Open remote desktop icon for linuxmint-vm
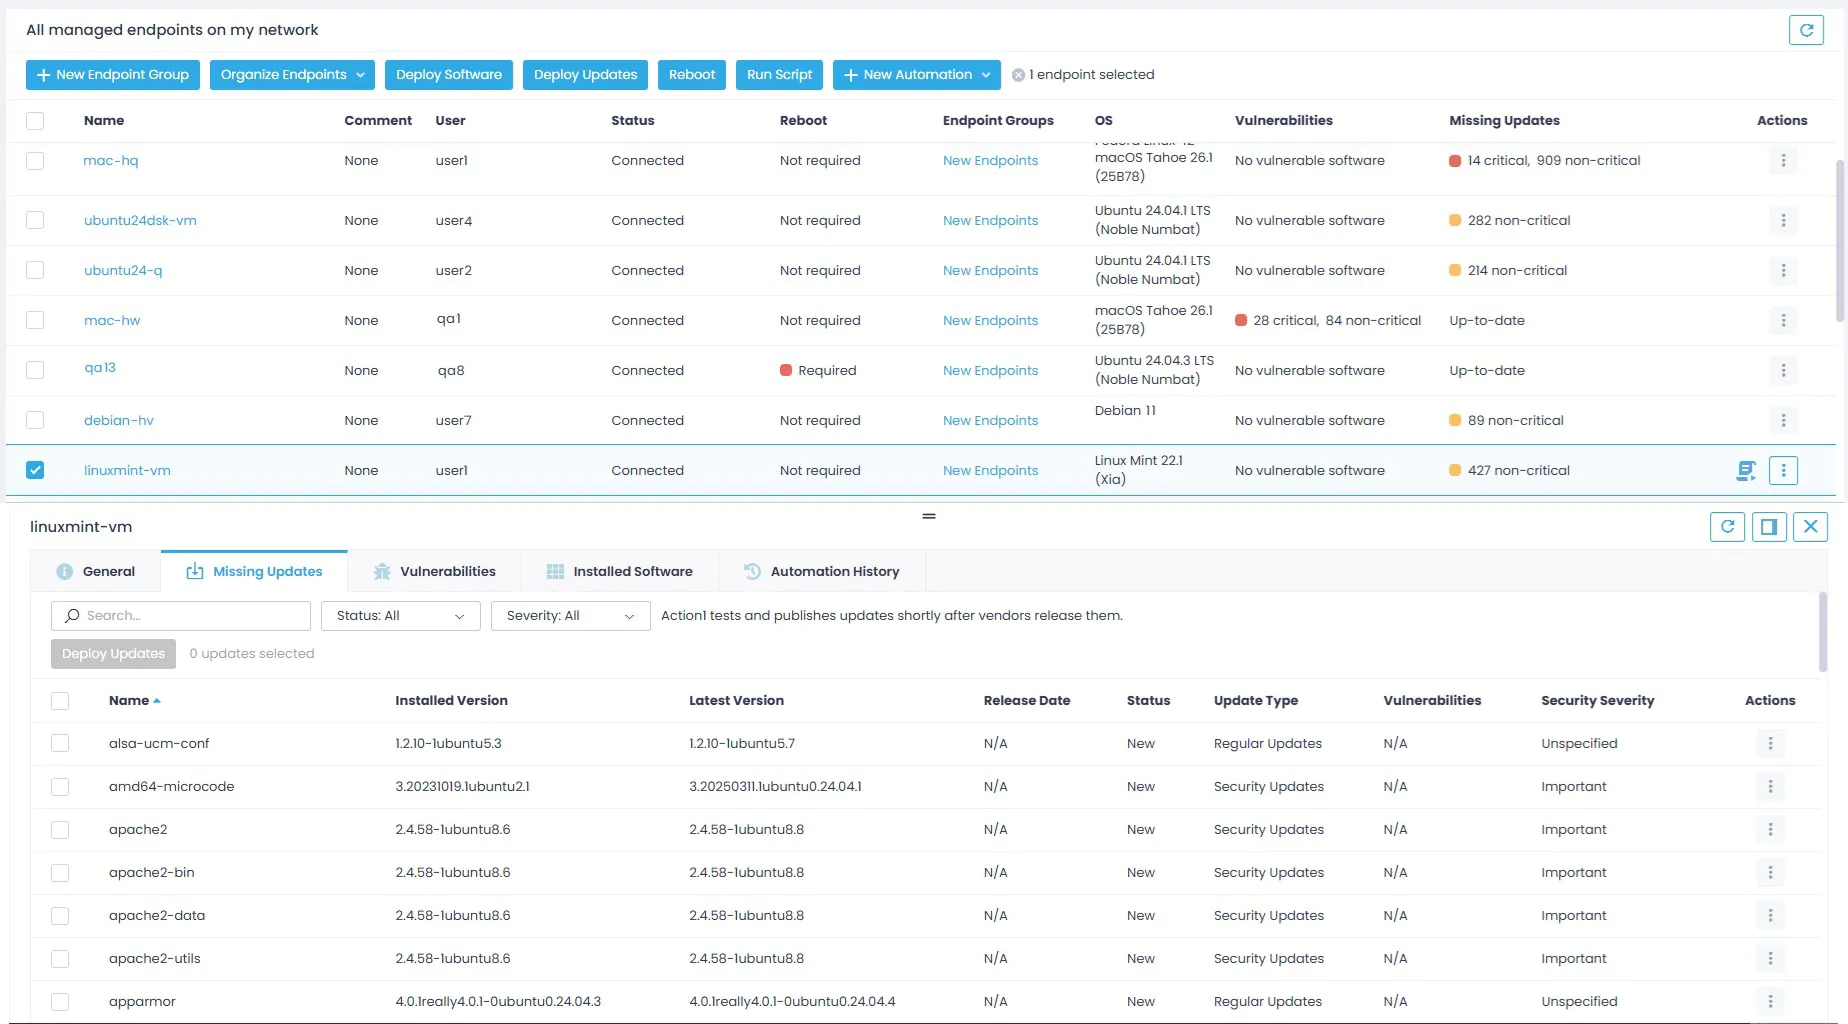 1746,471
